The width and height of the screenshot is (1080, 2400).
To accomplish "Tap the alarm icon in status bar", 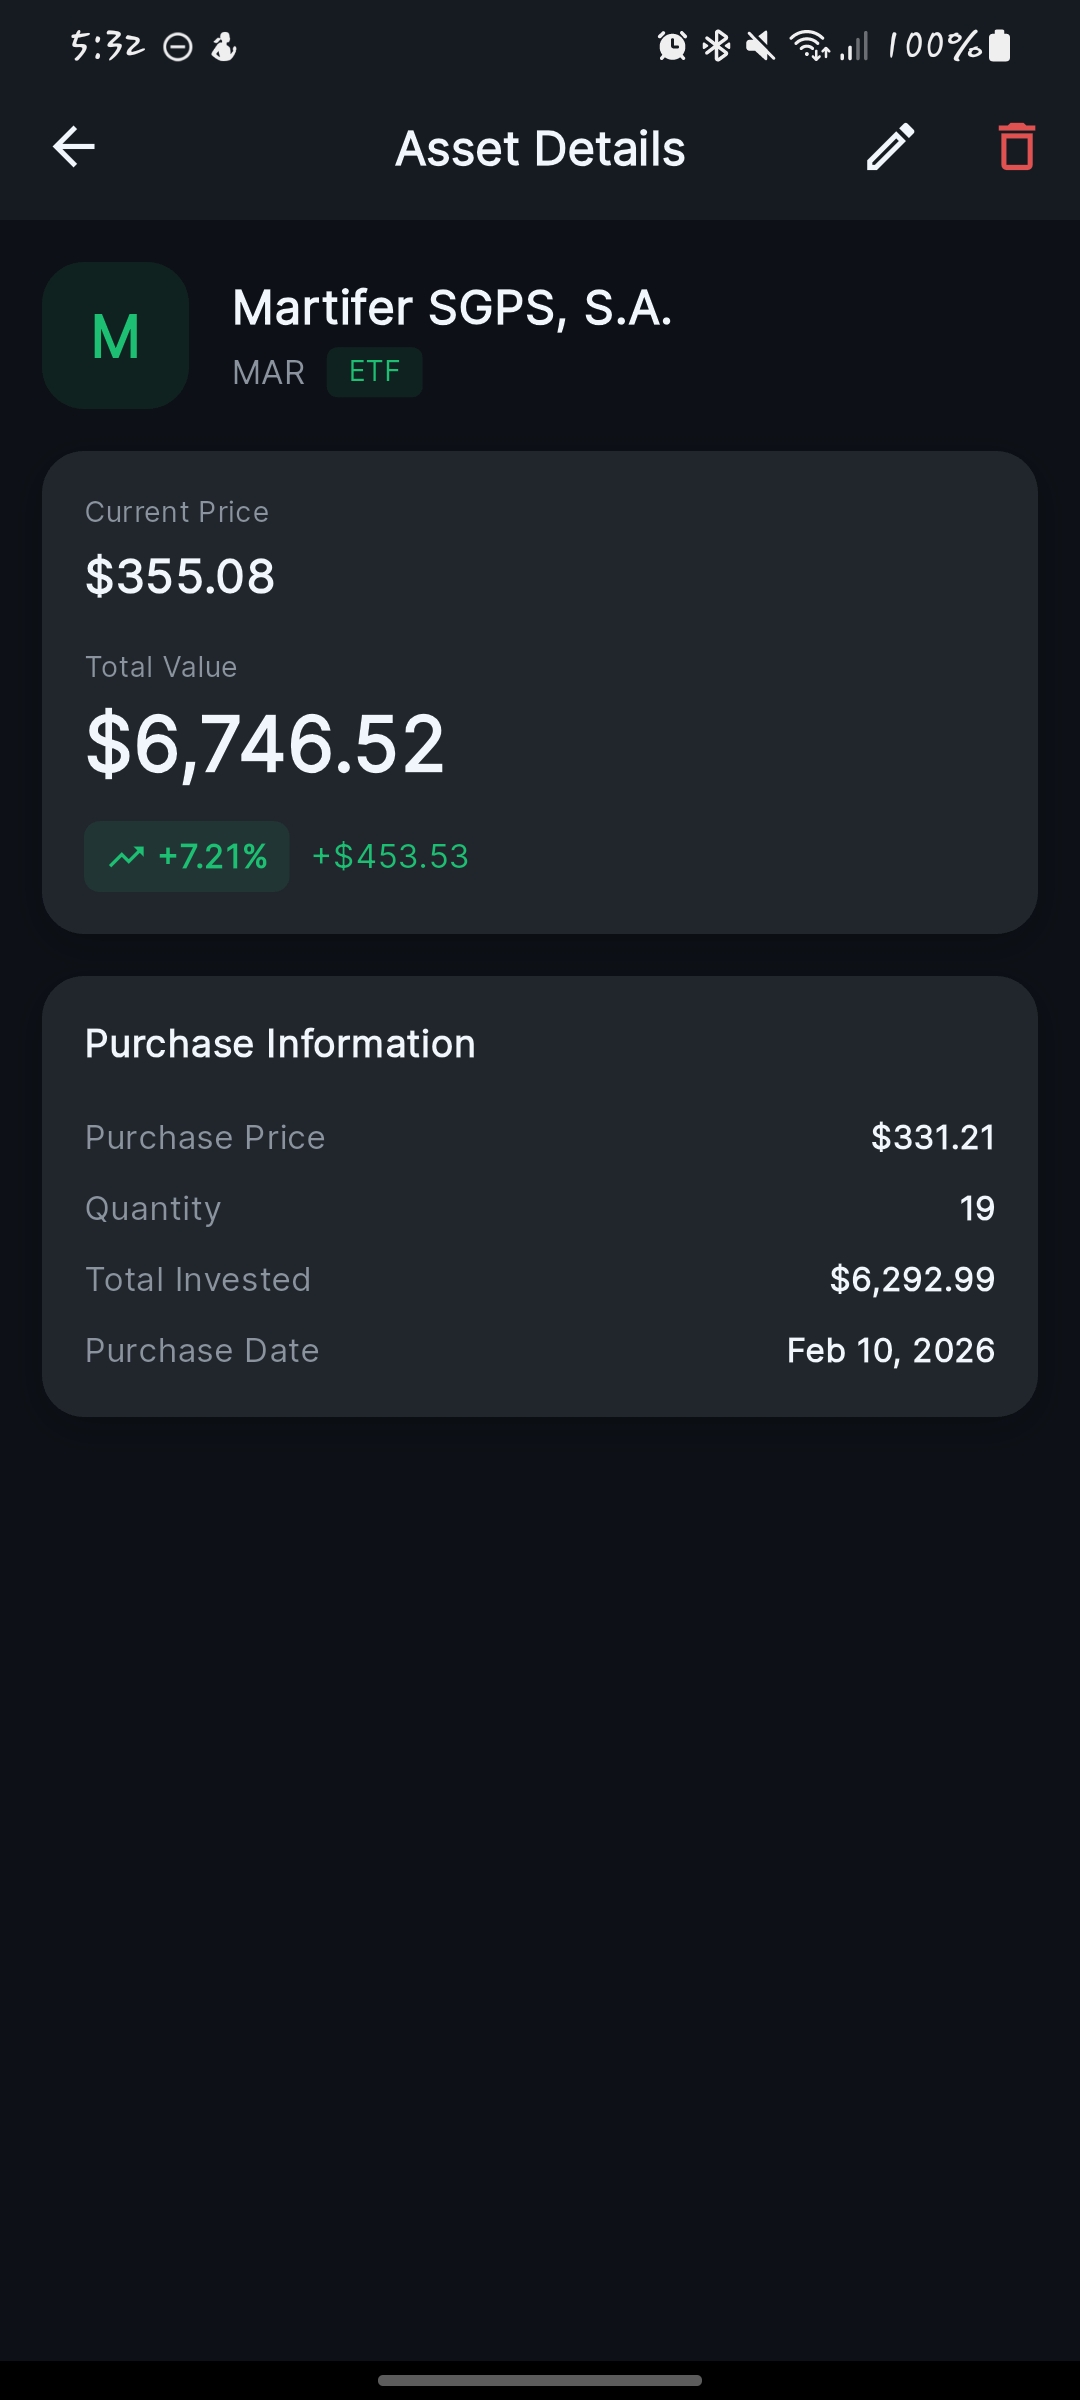I will coord(672,46).
